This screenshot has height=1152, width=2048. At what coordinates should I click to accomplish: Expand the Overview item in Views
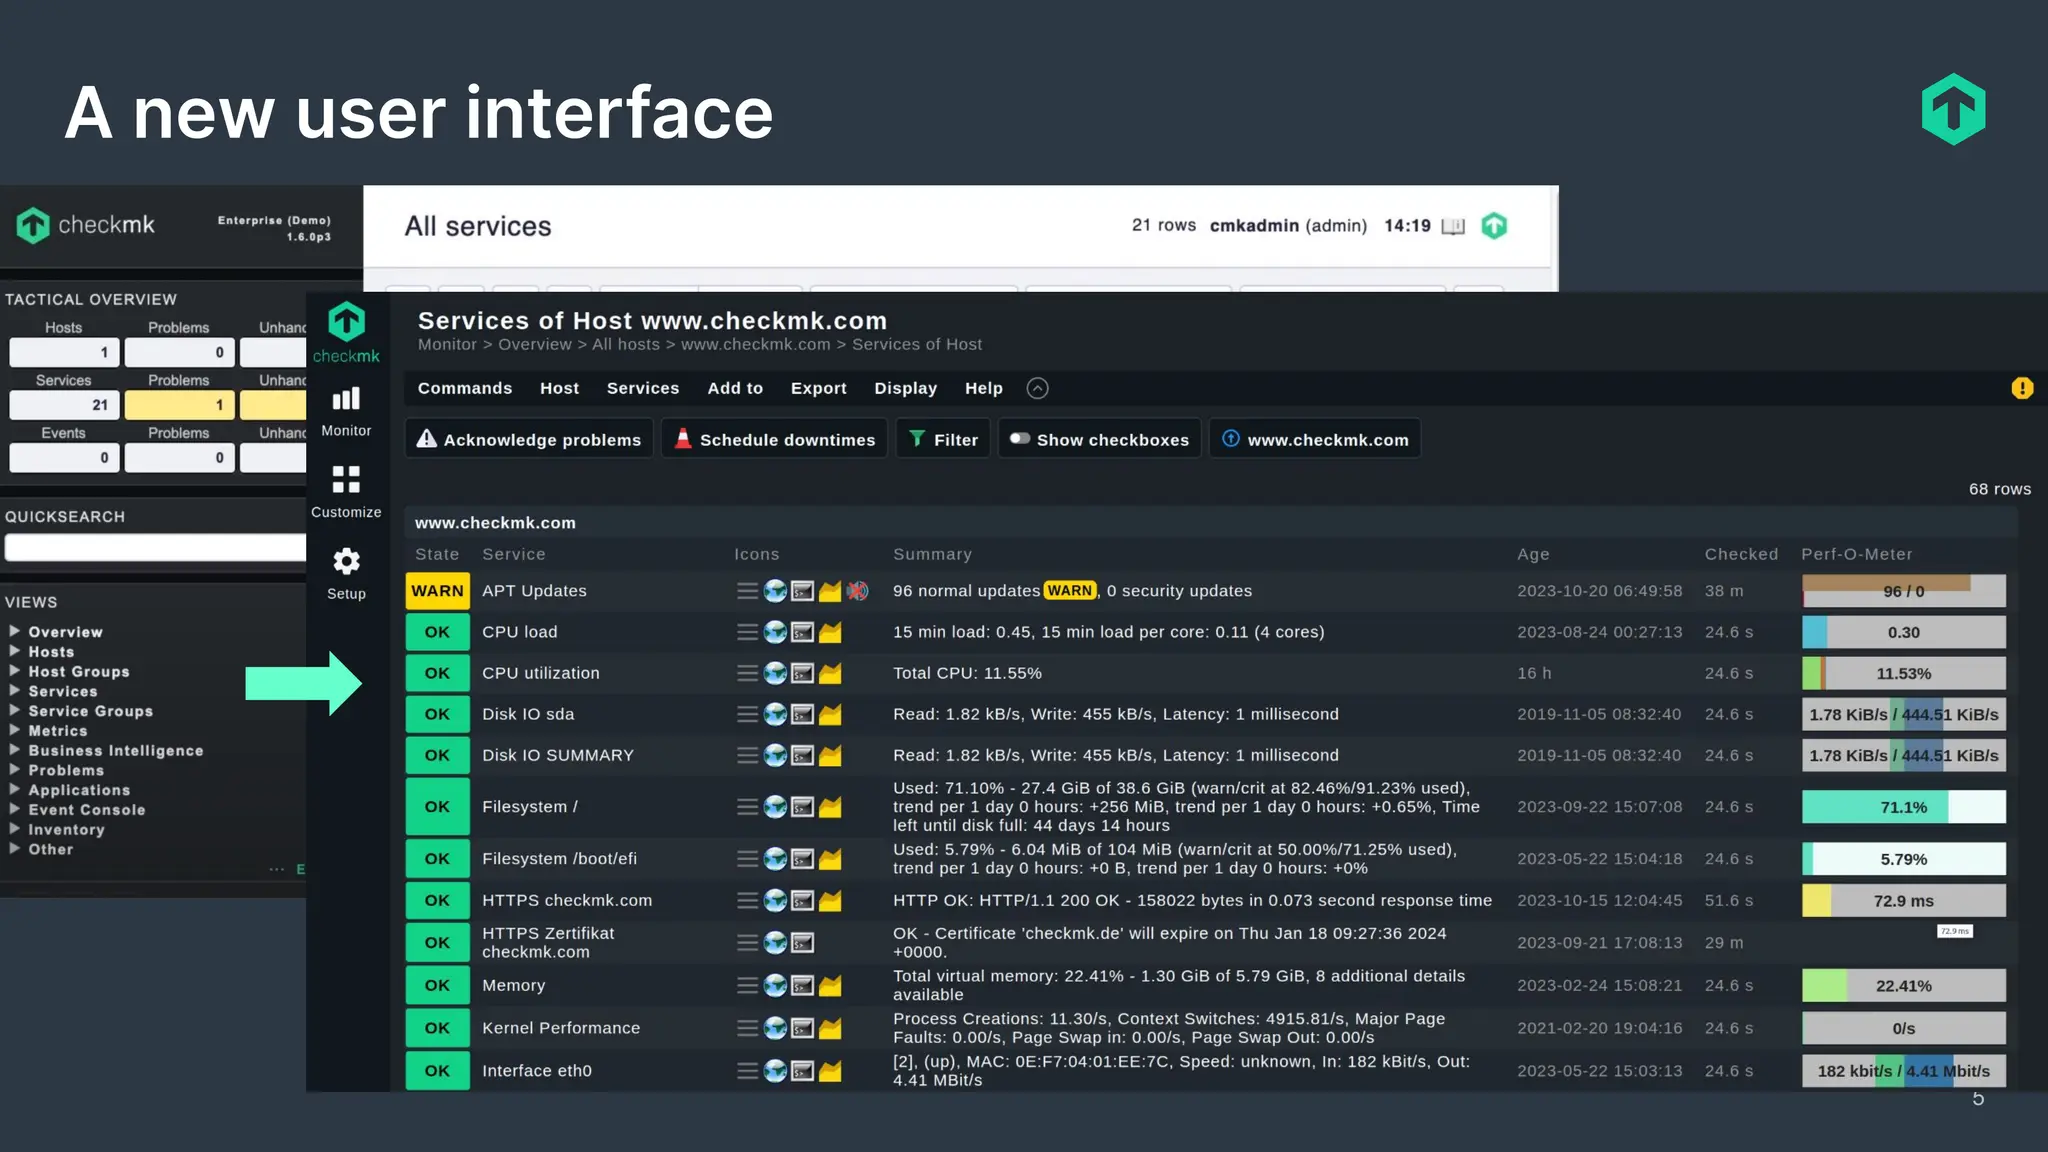(x=15, y=631)
